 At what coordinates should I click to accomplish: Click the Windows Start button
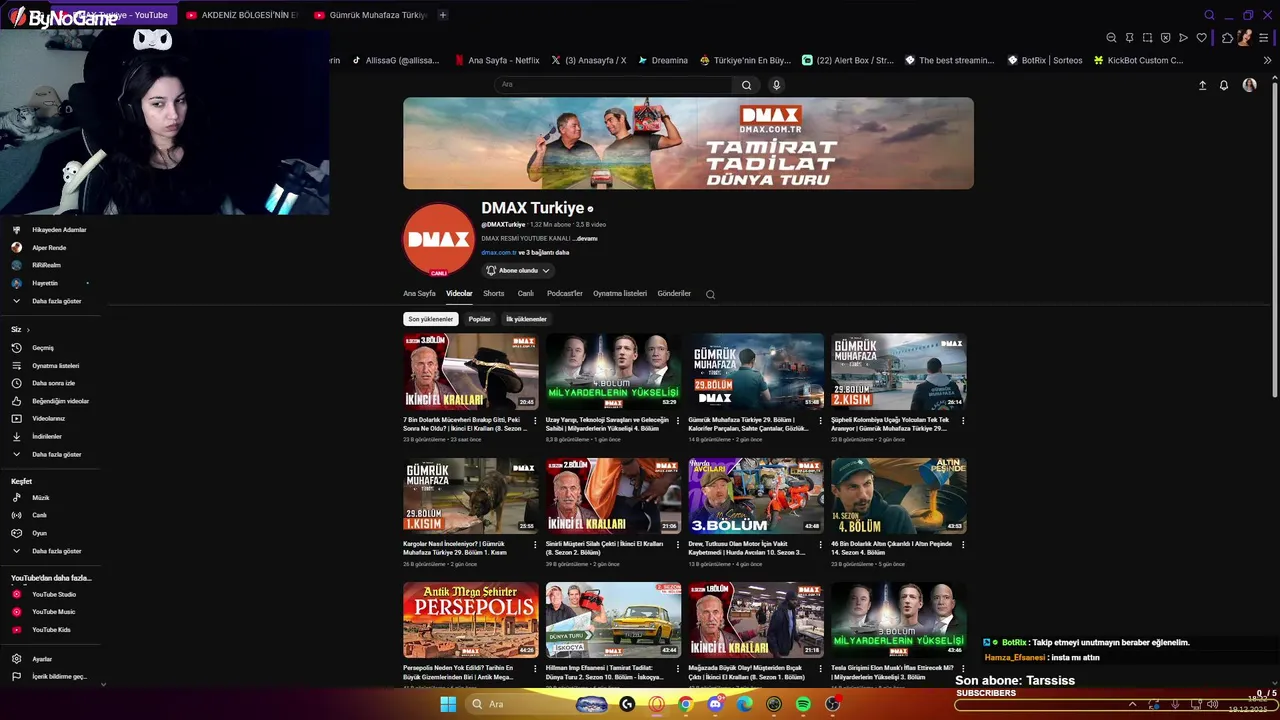click(448, 704)
